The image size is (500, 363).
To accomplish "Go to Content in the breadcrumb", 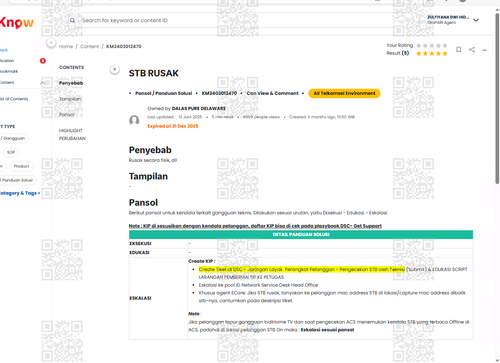I will click(89, 46).
